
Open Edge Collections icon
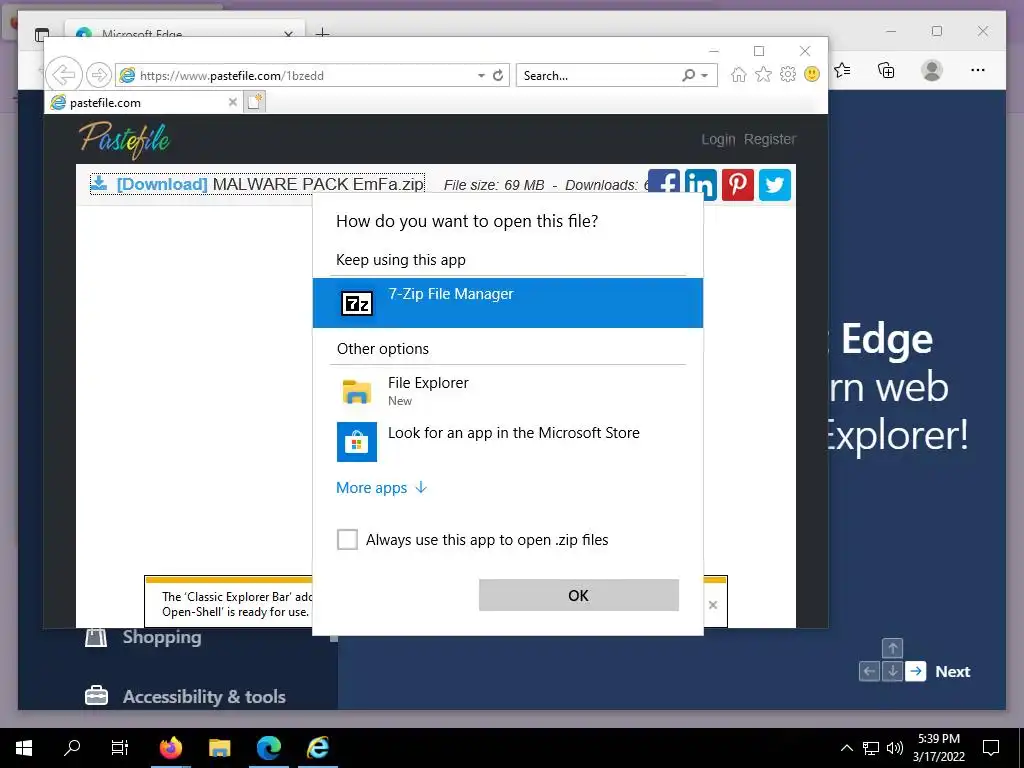coord(886,70)
